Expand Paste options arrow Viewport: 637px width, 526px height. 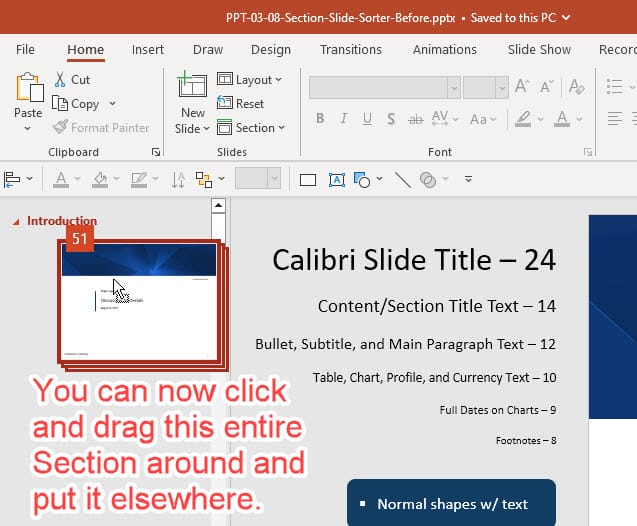pos(28,129)
